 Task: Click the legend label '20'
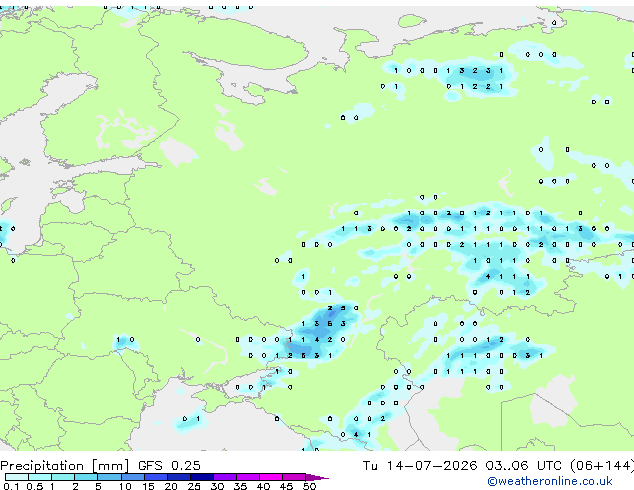click(x=171, y=486)
